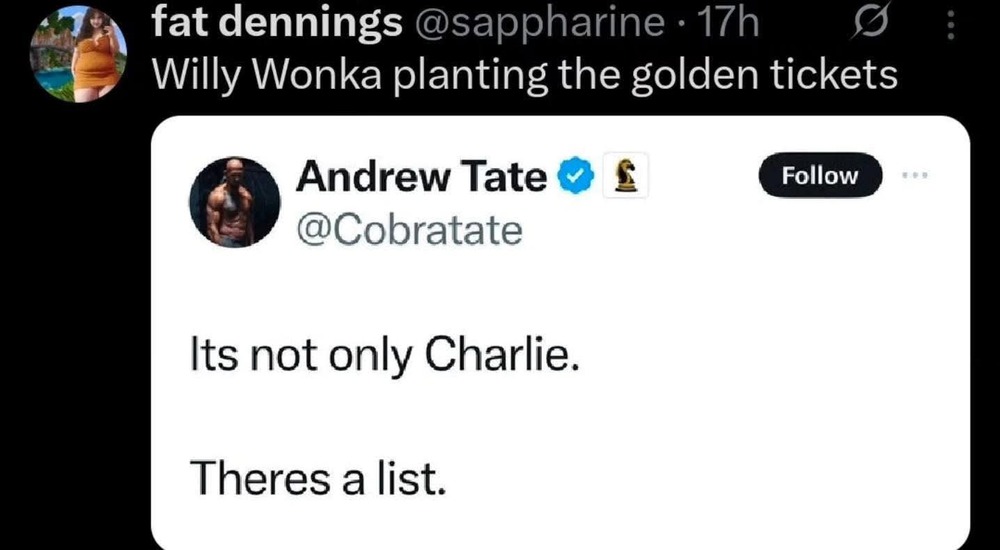The width and height of the screenshot is (1000, 550).
Task: Open the quoted tweet's horizontal three-dot menu
Action: (915, 175)
